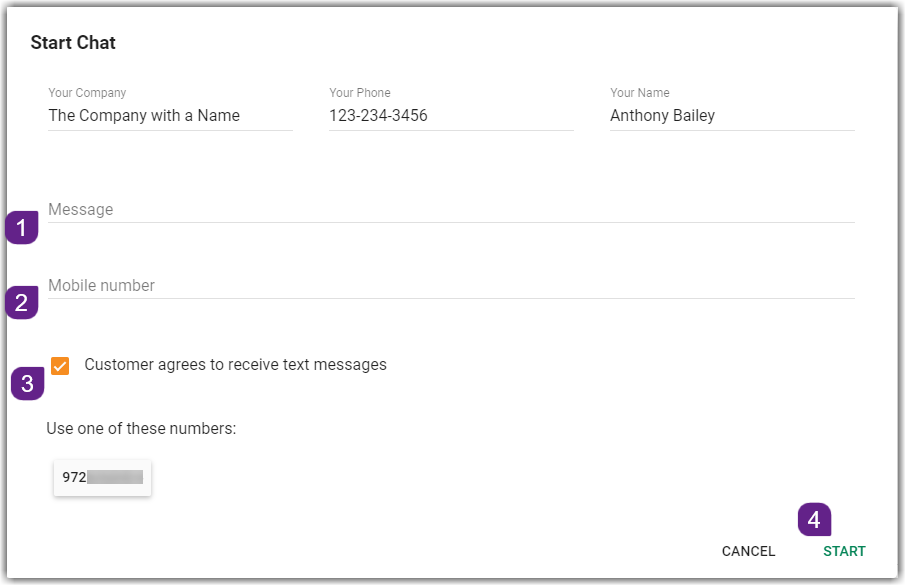Click the START button

click(x=844, y=551)
